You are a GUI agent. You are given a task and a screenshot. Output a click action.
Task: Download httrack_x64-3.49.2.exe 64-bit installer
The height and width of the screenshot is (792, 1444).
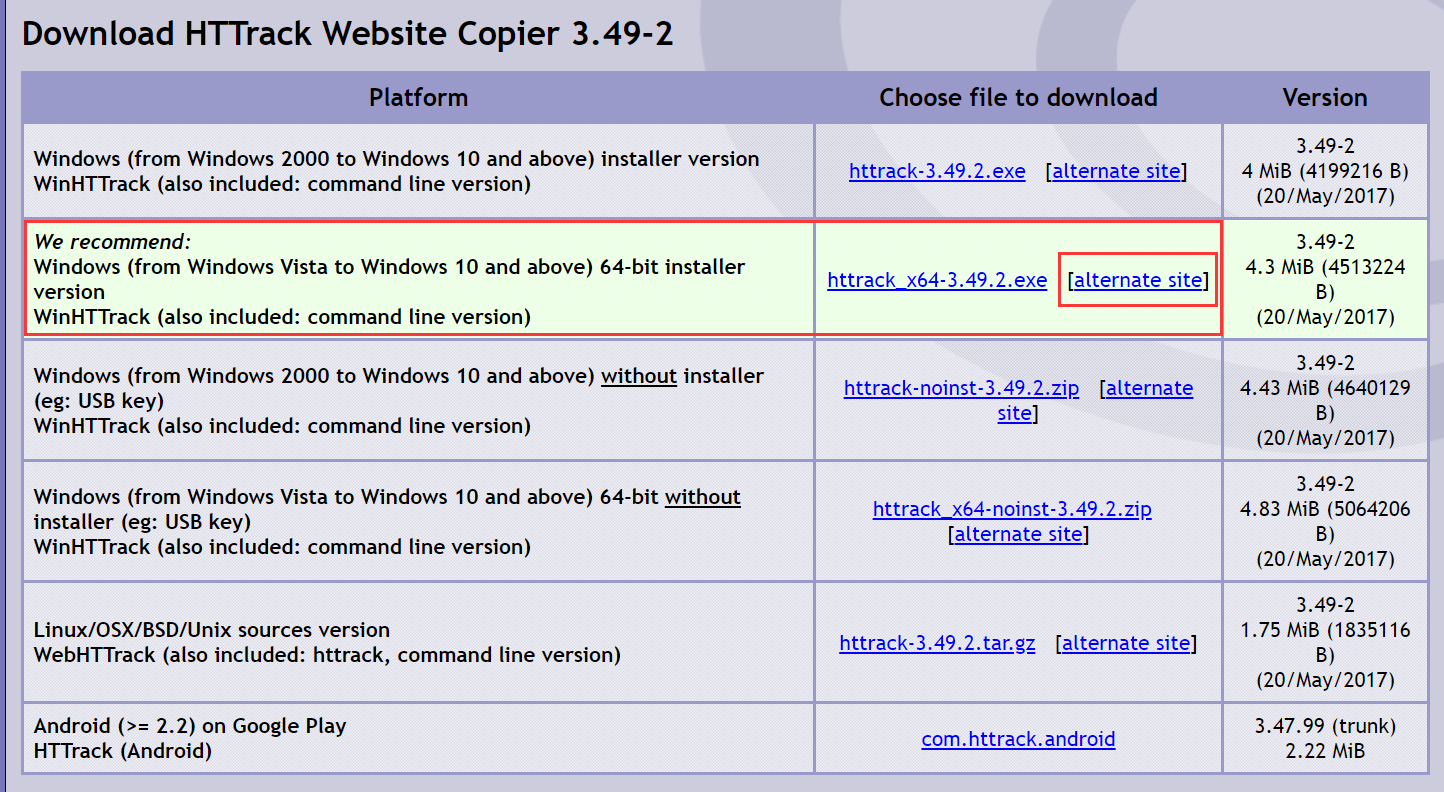coord(937,280)
